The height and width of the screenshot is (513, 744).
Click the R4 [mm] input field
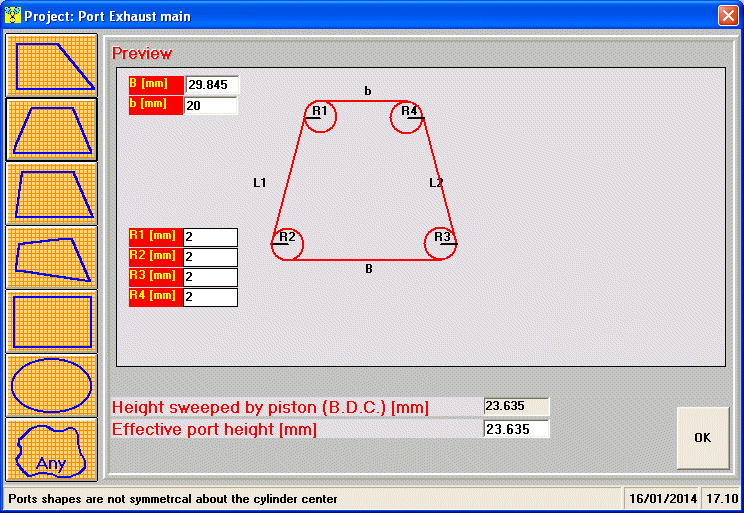pyautogui.click(x=210, y=297)
